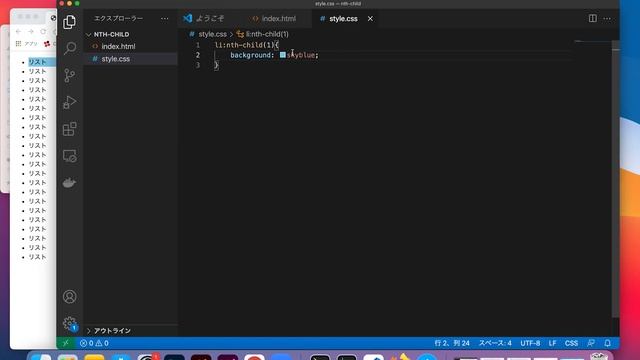This screenshot has width=640, height=360.
Task: Click the remote window indicator in status bar
Action: pos(65,343)
